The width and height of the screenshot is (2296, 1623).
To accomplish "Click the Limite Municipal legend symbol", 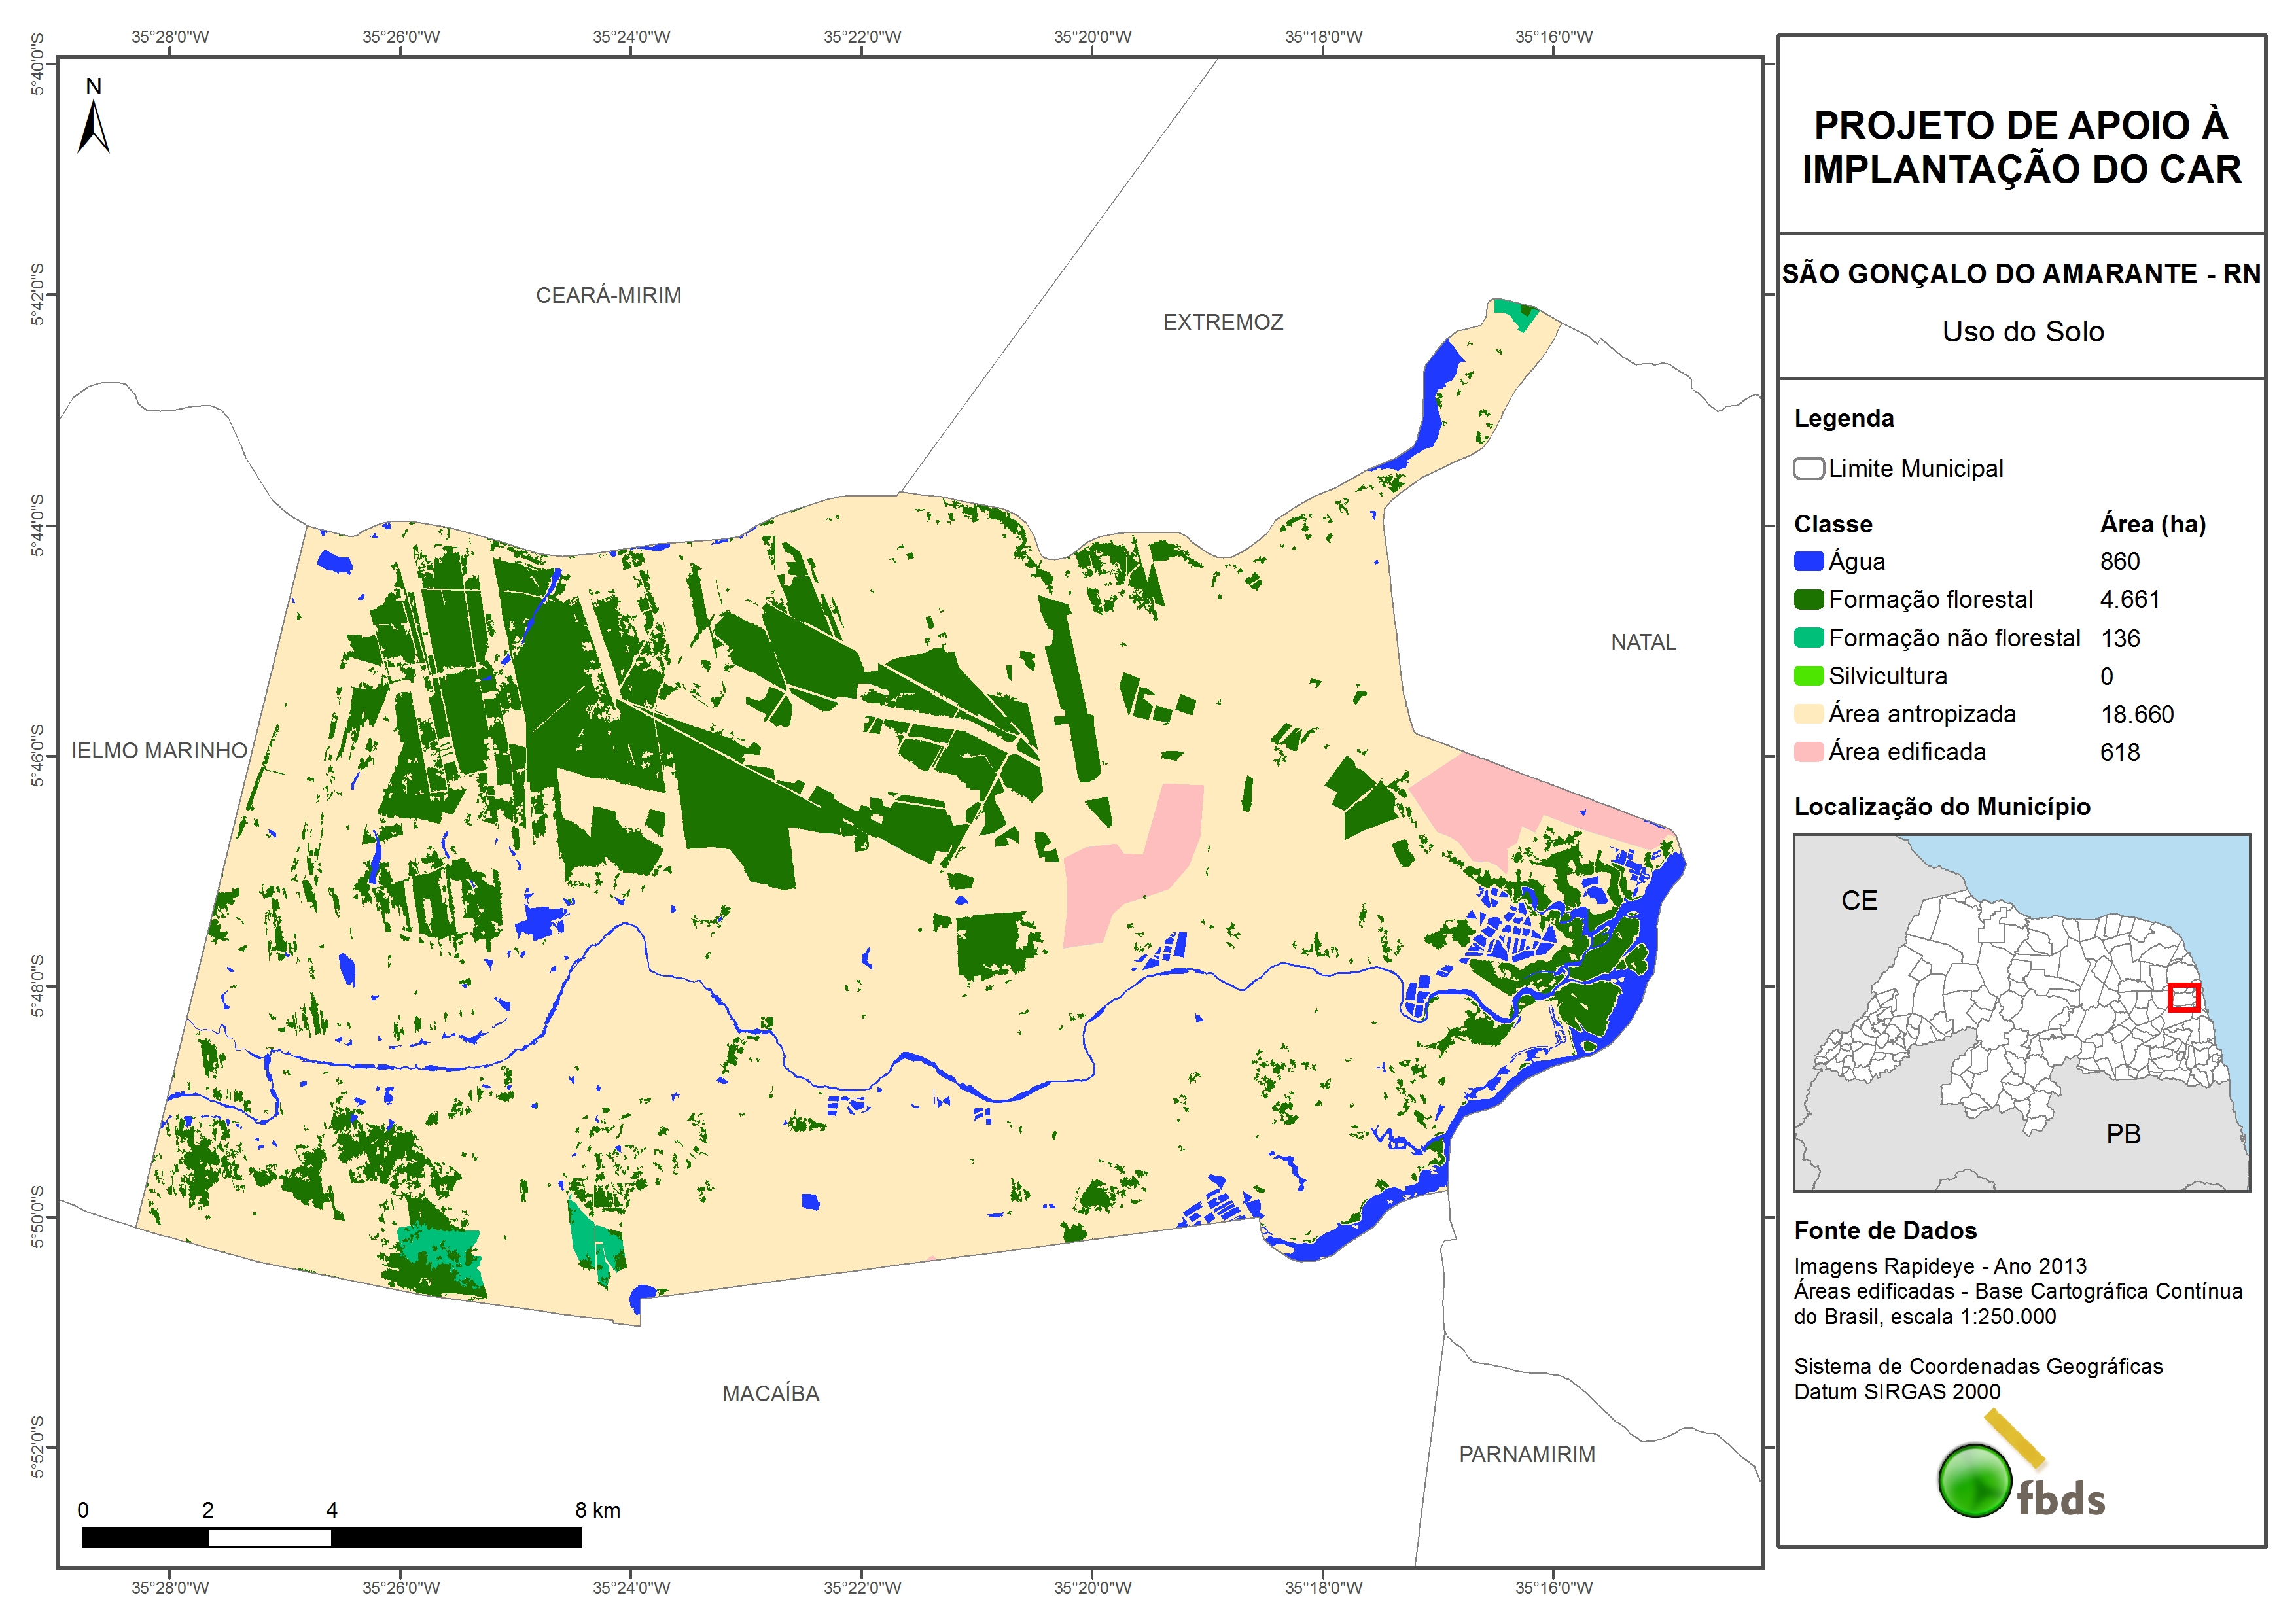I will pyautogui.click(x=1808, y=468).
